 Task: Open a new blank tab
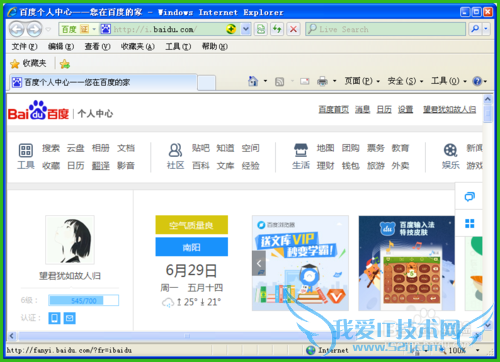pyautogui.click(x=206, y=83)
